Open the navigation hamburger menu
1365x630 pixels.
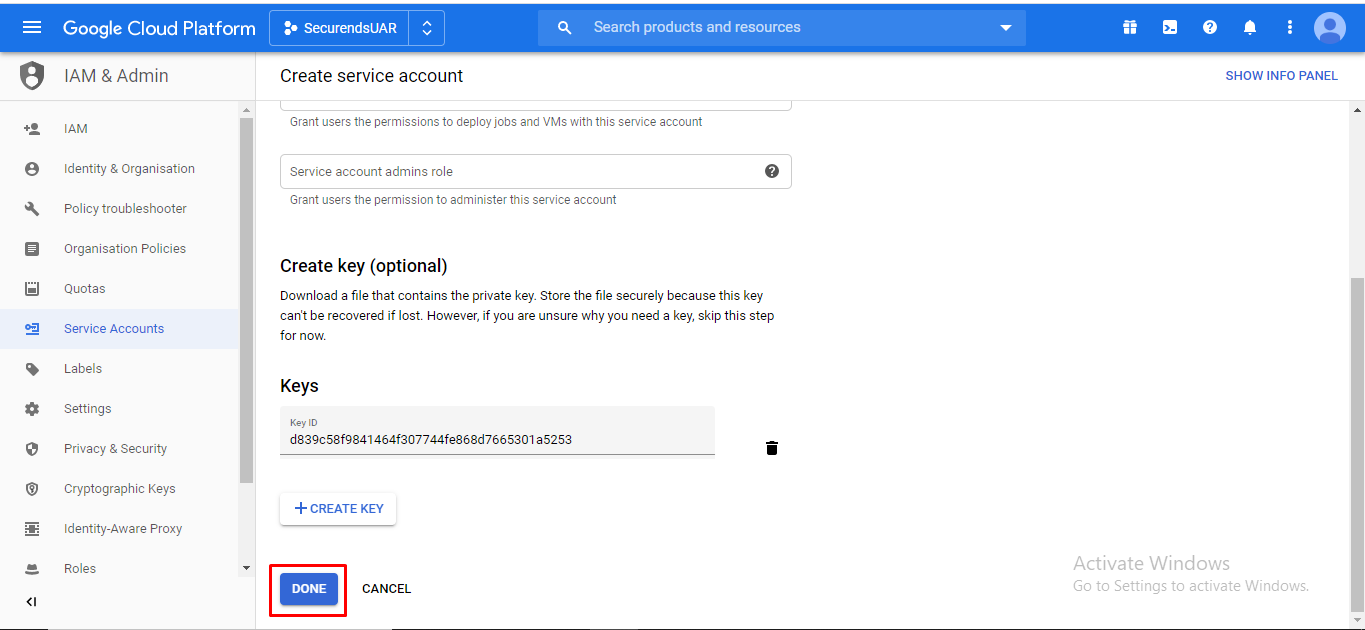[x=34, y=27]
